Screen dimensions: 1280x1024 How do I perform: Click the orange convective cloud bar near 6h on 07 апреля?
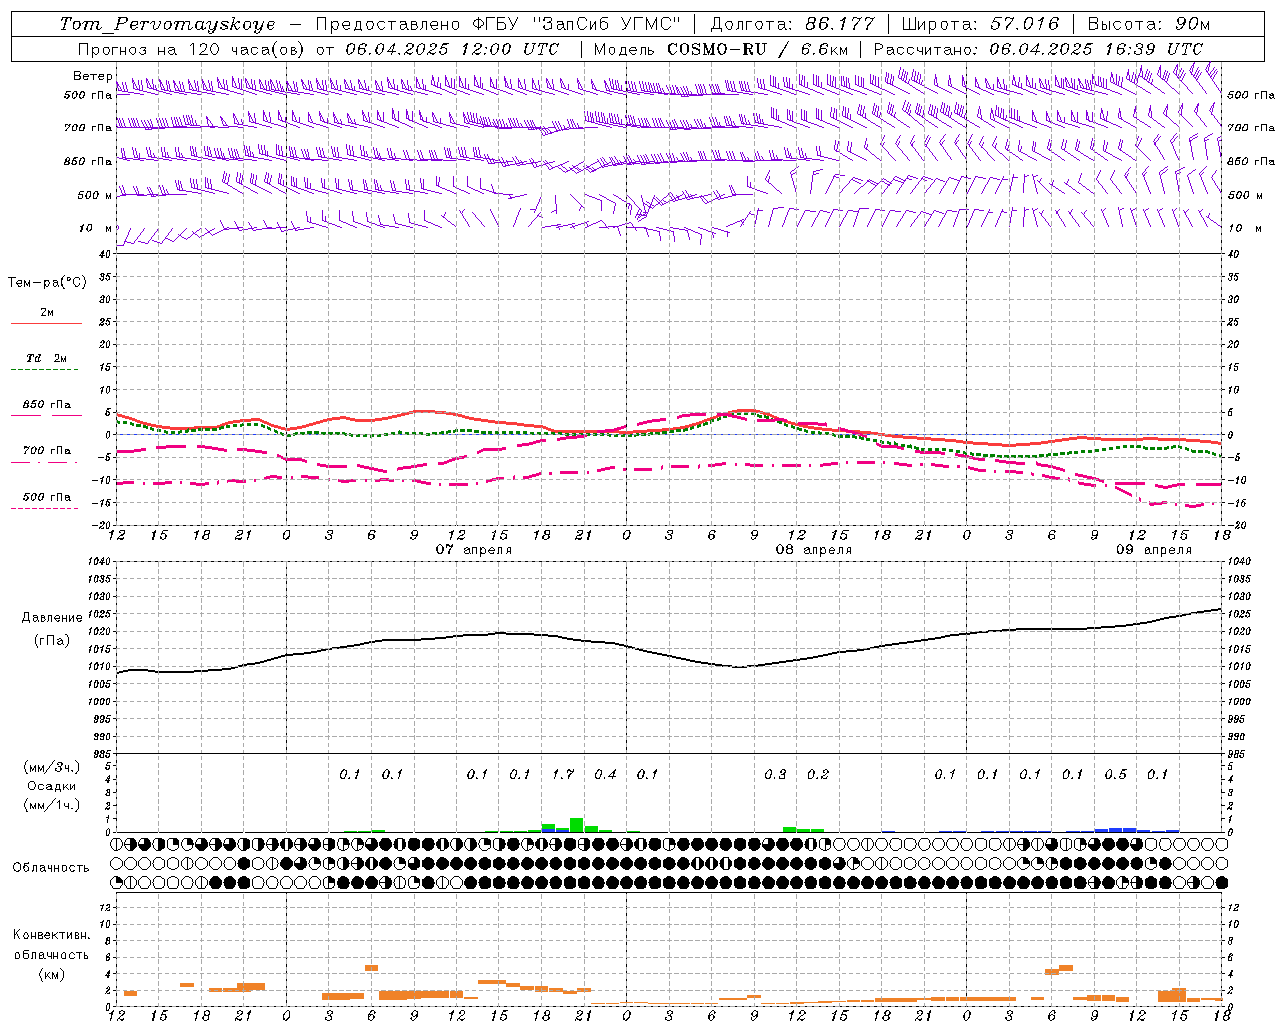371,967
